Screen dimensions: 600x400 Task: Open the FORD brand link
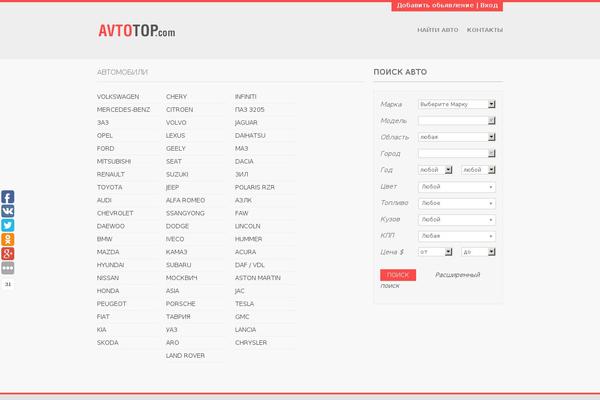(105, 149)
